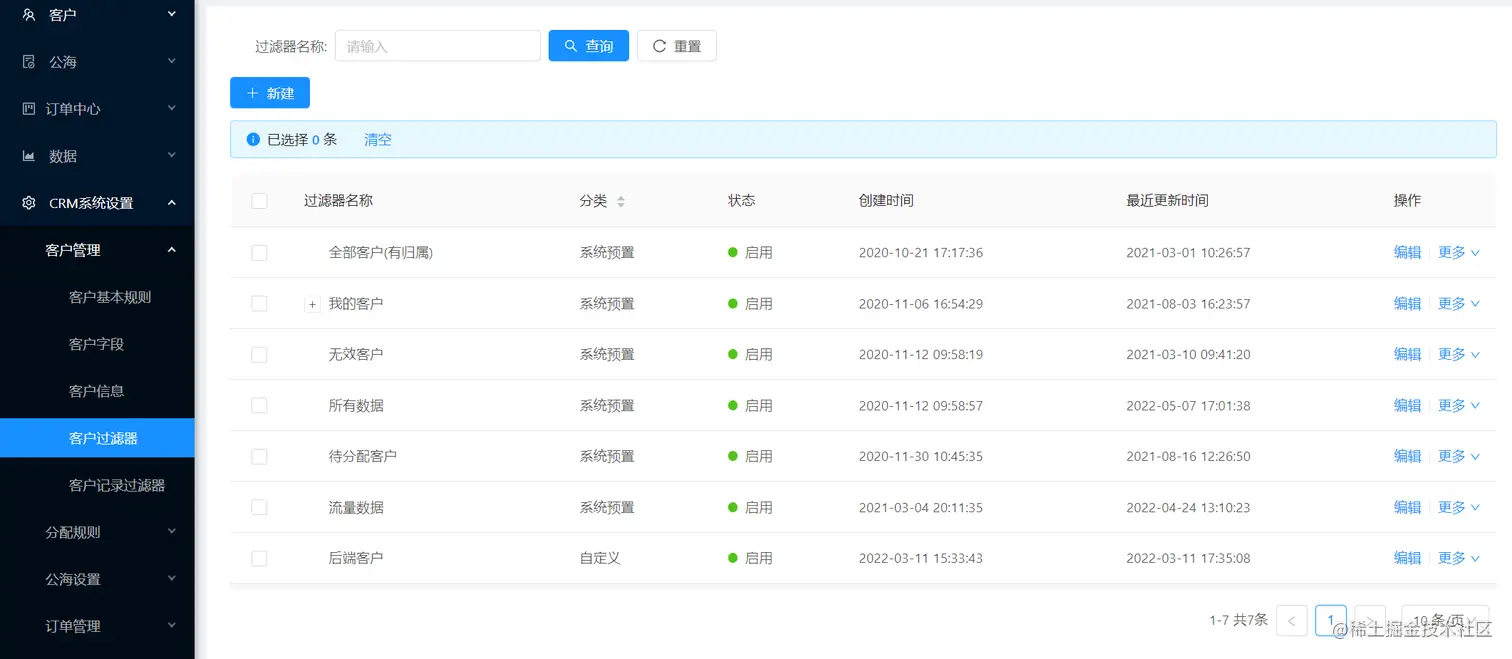Expand the 订单中心 sidebar menu
The height and width of the screenshot is (659, 1512).
pyautogui.click(x=172, y=108)
